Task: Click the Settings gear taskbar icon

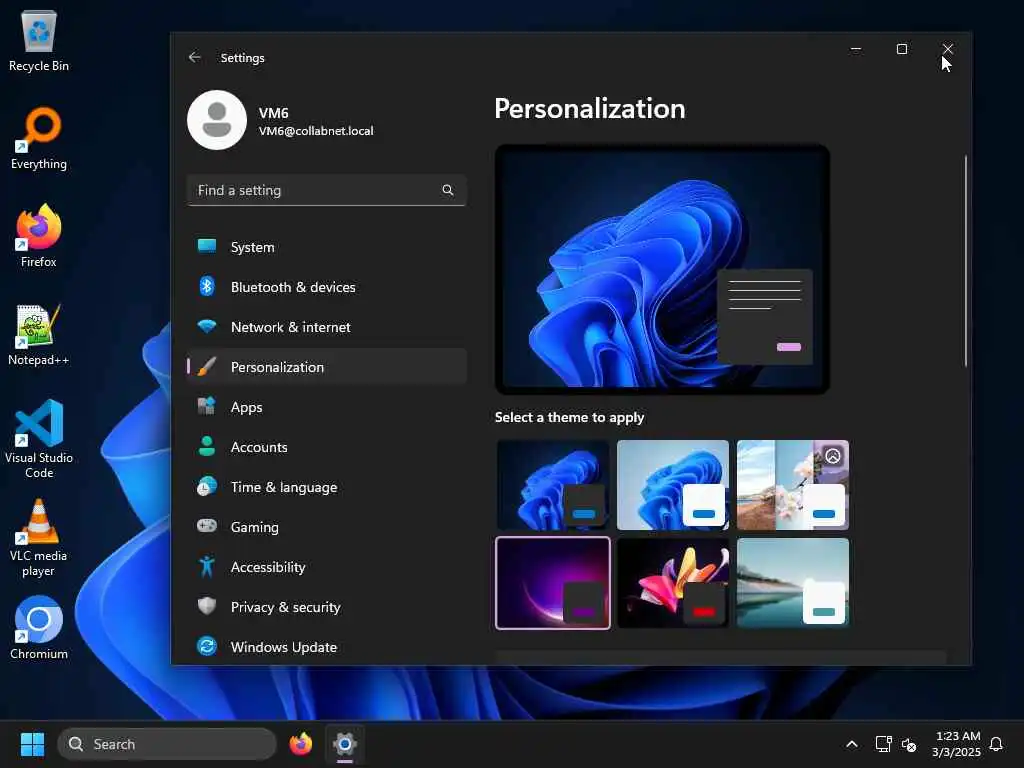Action: coord(345,744)
